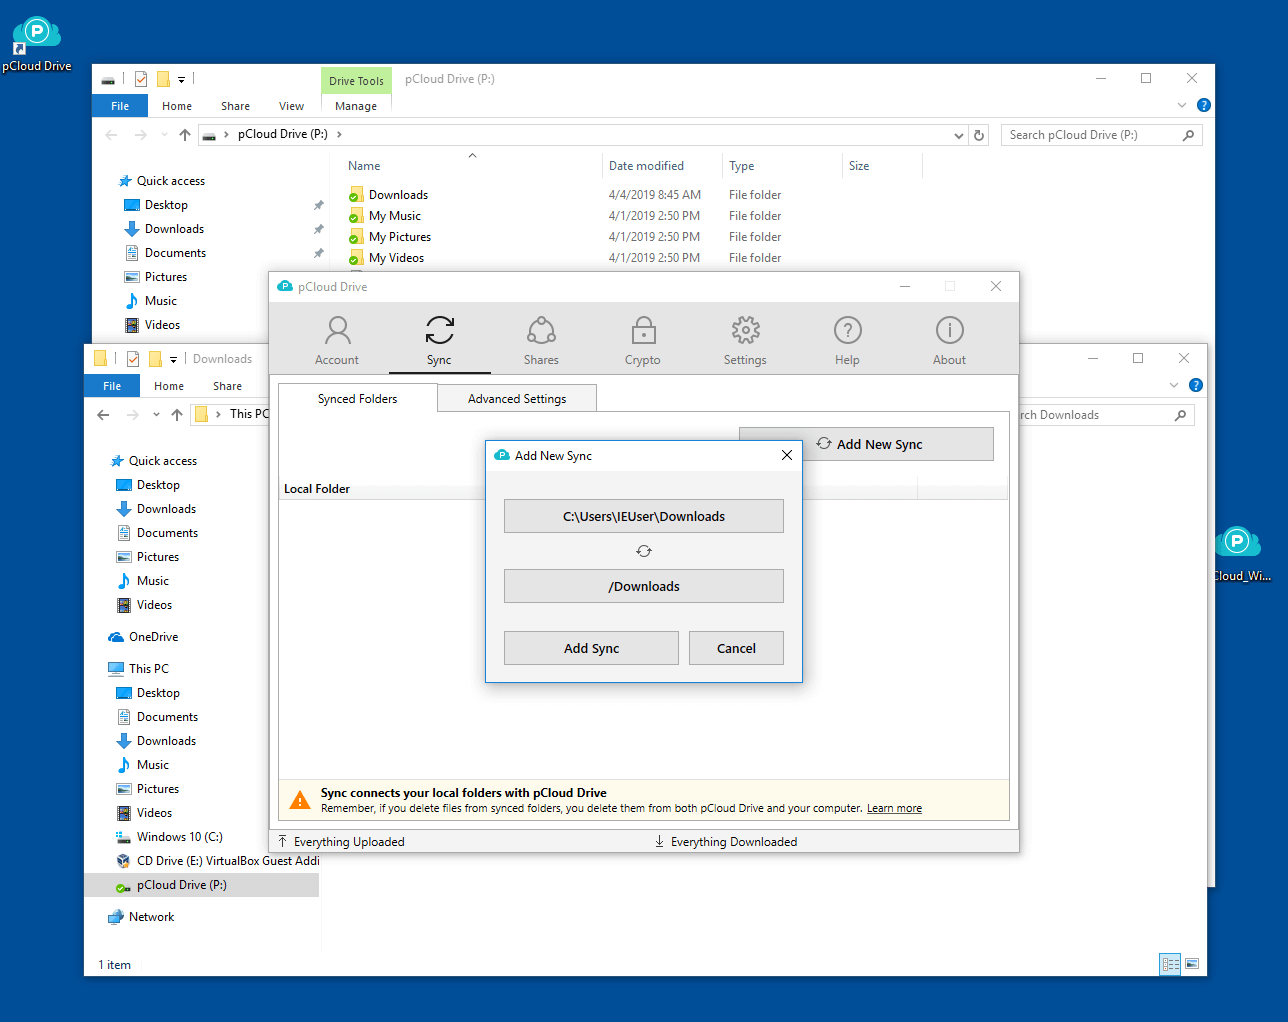
Task: Switch to Advanced Settings tab
Action: coord(517,399)
